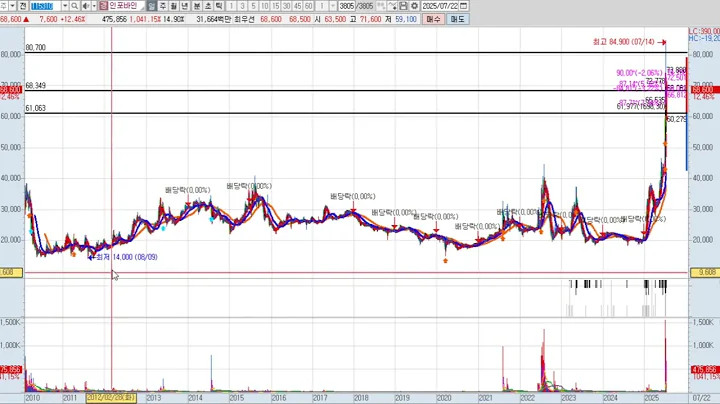This screenshot has width=720, height=404.
Task: Click the 전 button left of stock code
Action: pyautogui.click(x=23, y=6)
